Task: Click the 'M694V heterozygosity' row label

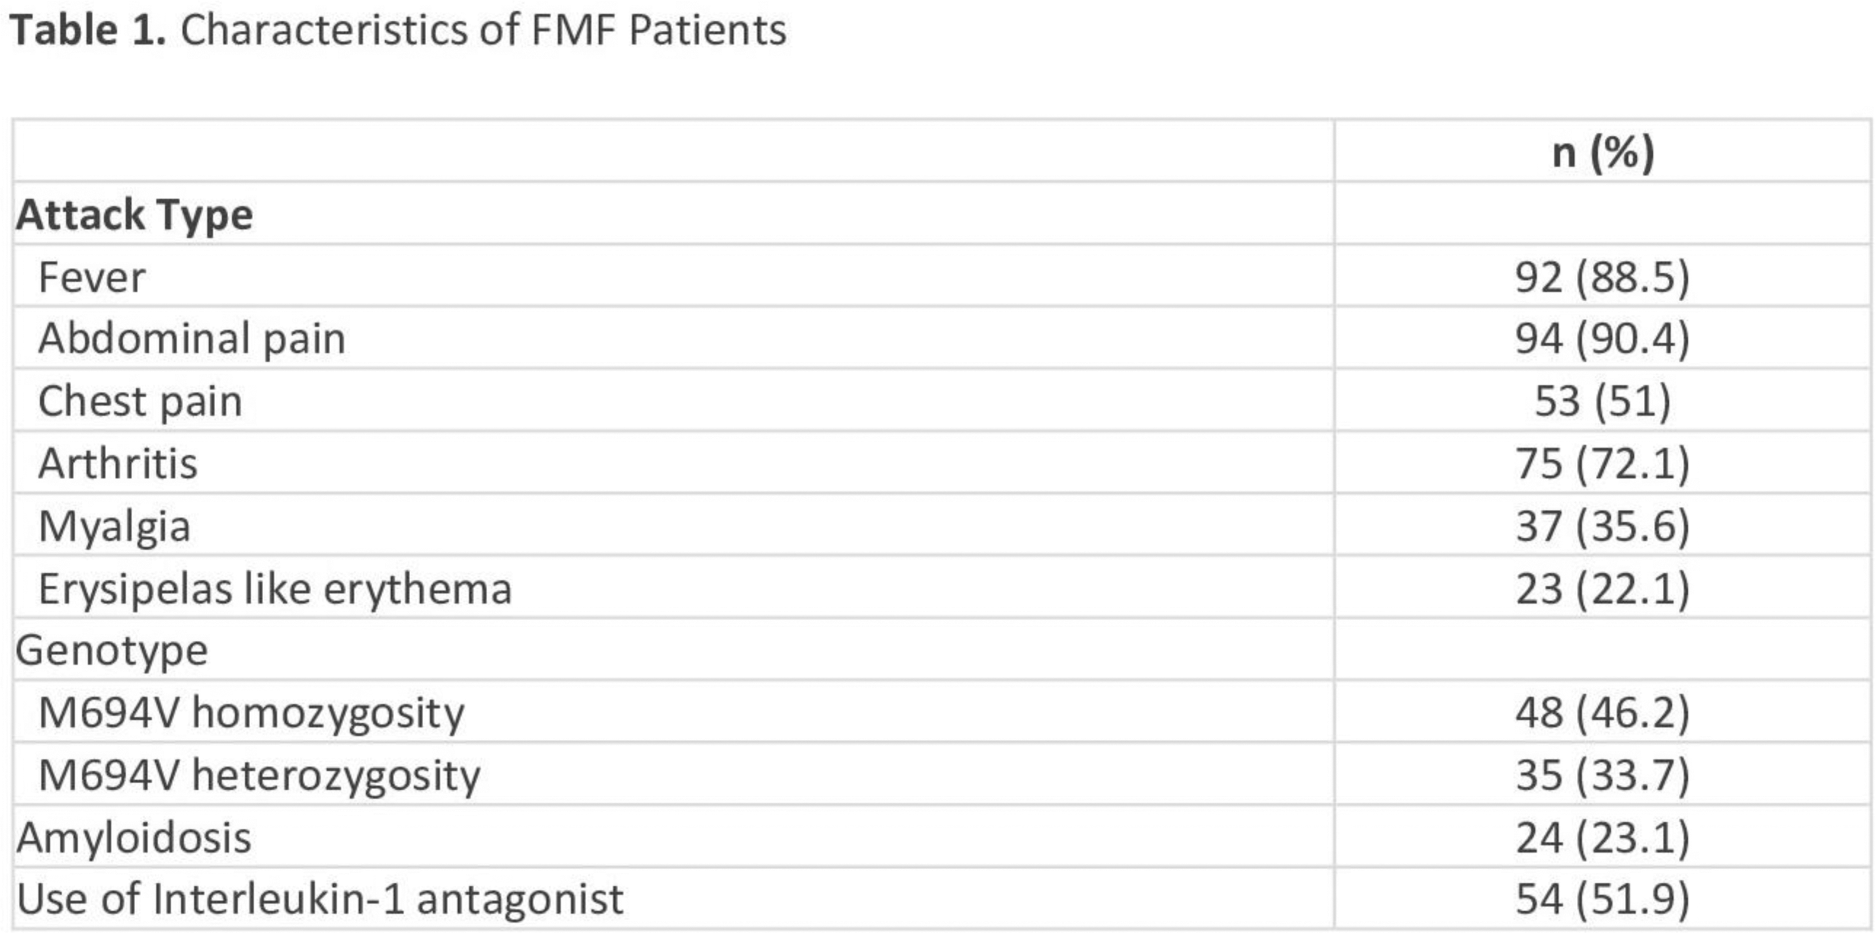Action: click(x=259, y=776)
